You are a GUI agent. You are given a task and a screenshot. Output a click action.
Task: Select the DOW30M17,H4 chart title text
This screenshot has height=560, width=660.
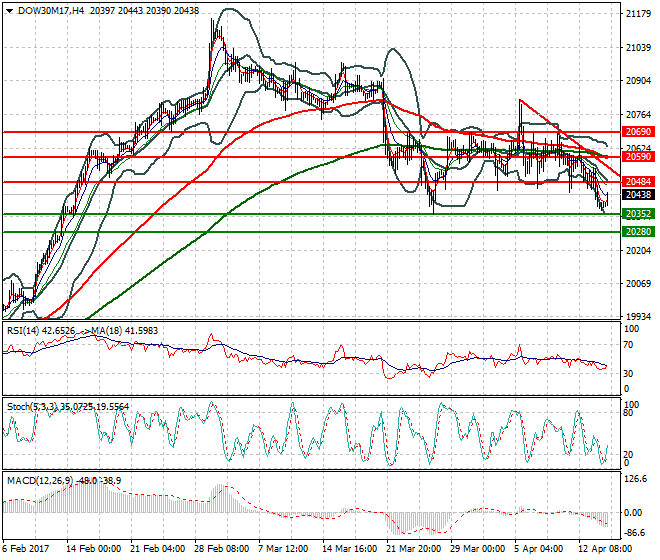51,11
